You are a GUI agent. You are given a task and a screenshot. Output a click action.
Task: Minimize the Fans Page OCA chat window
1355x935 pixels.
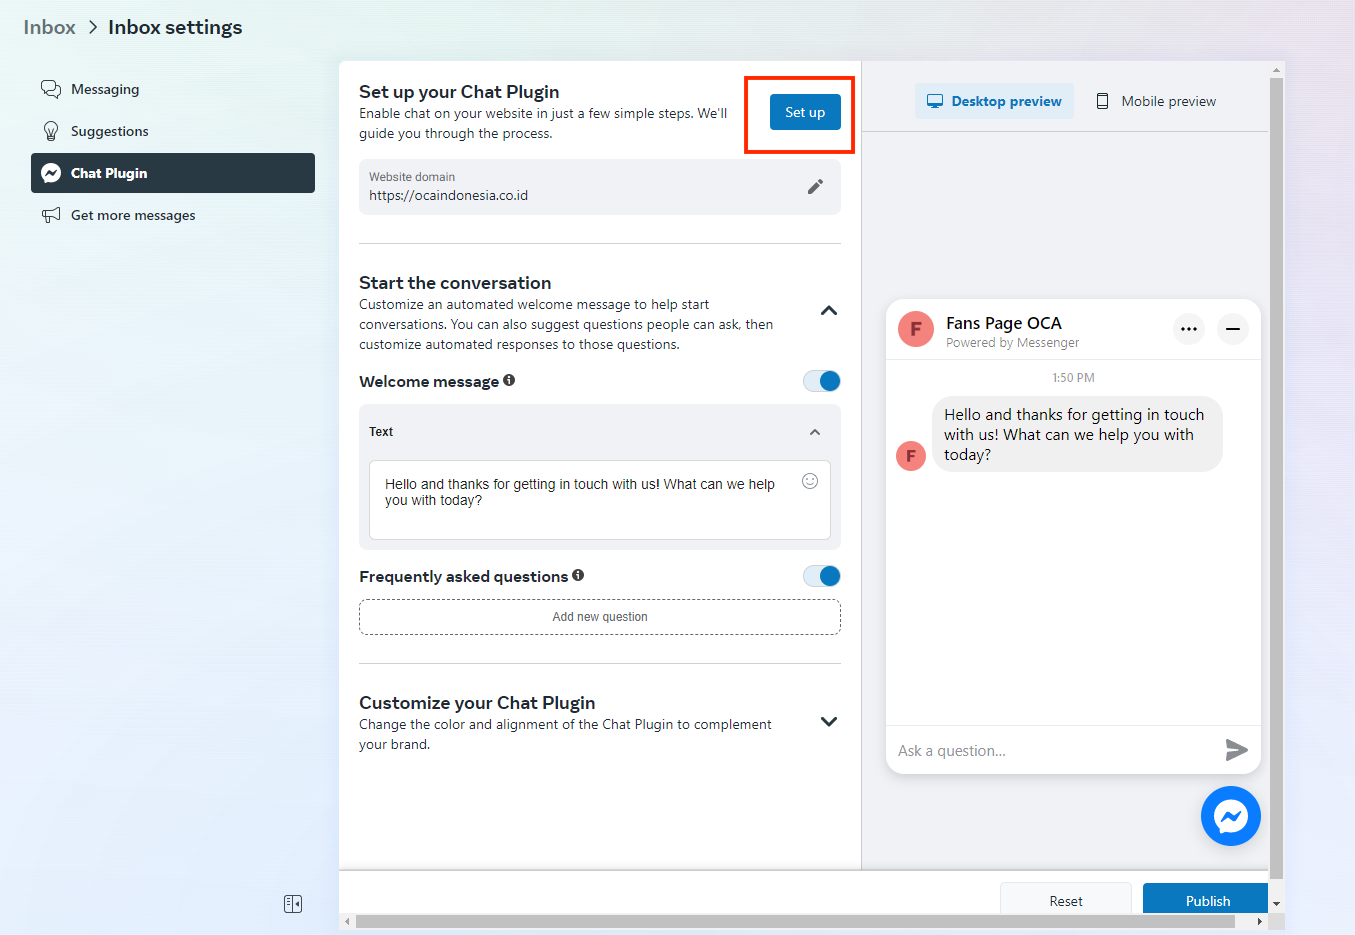(x=1233, y=329)
